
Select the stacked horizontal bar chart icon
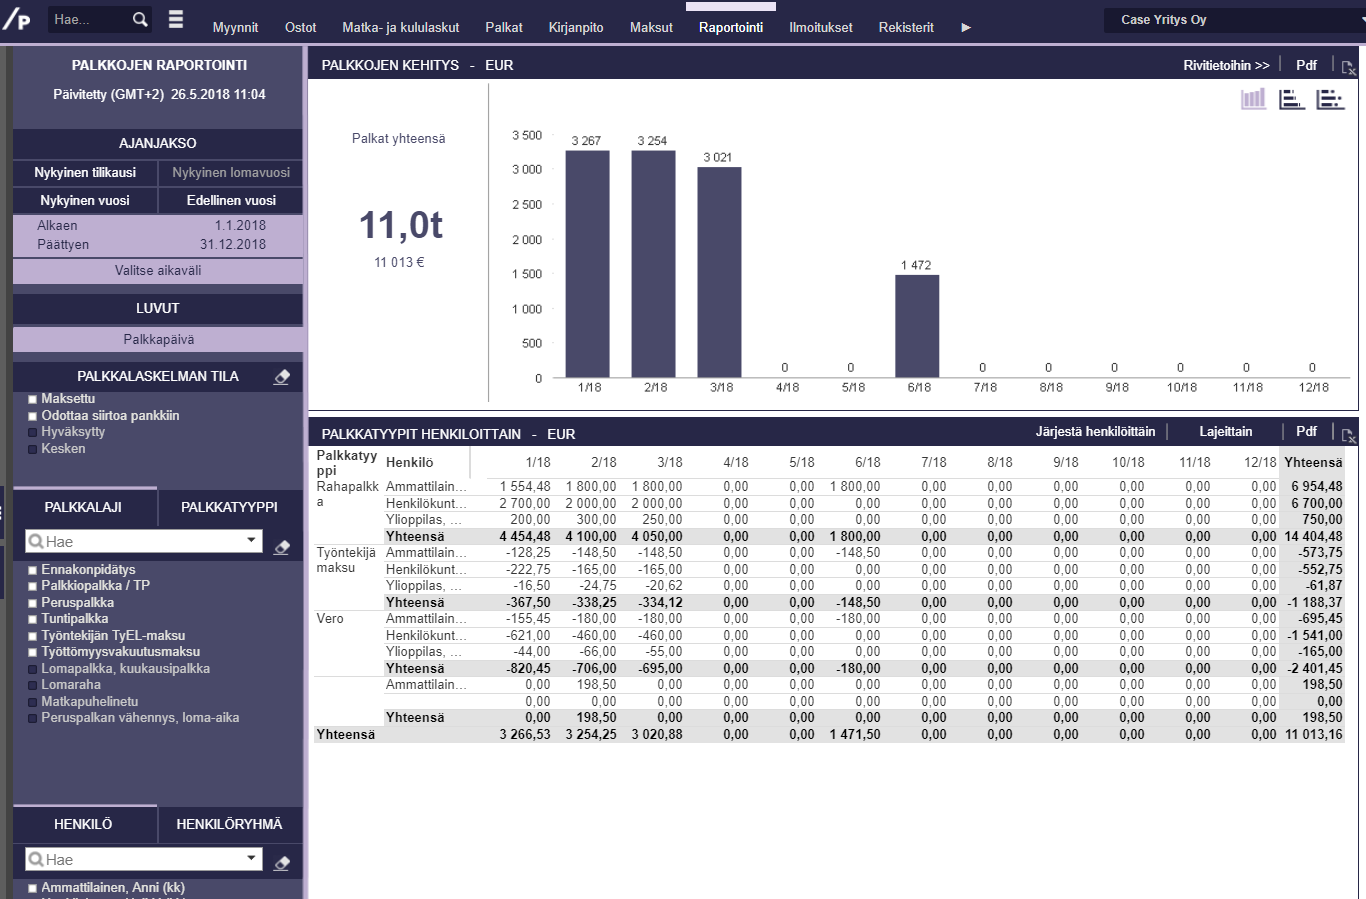point(1330,99)
